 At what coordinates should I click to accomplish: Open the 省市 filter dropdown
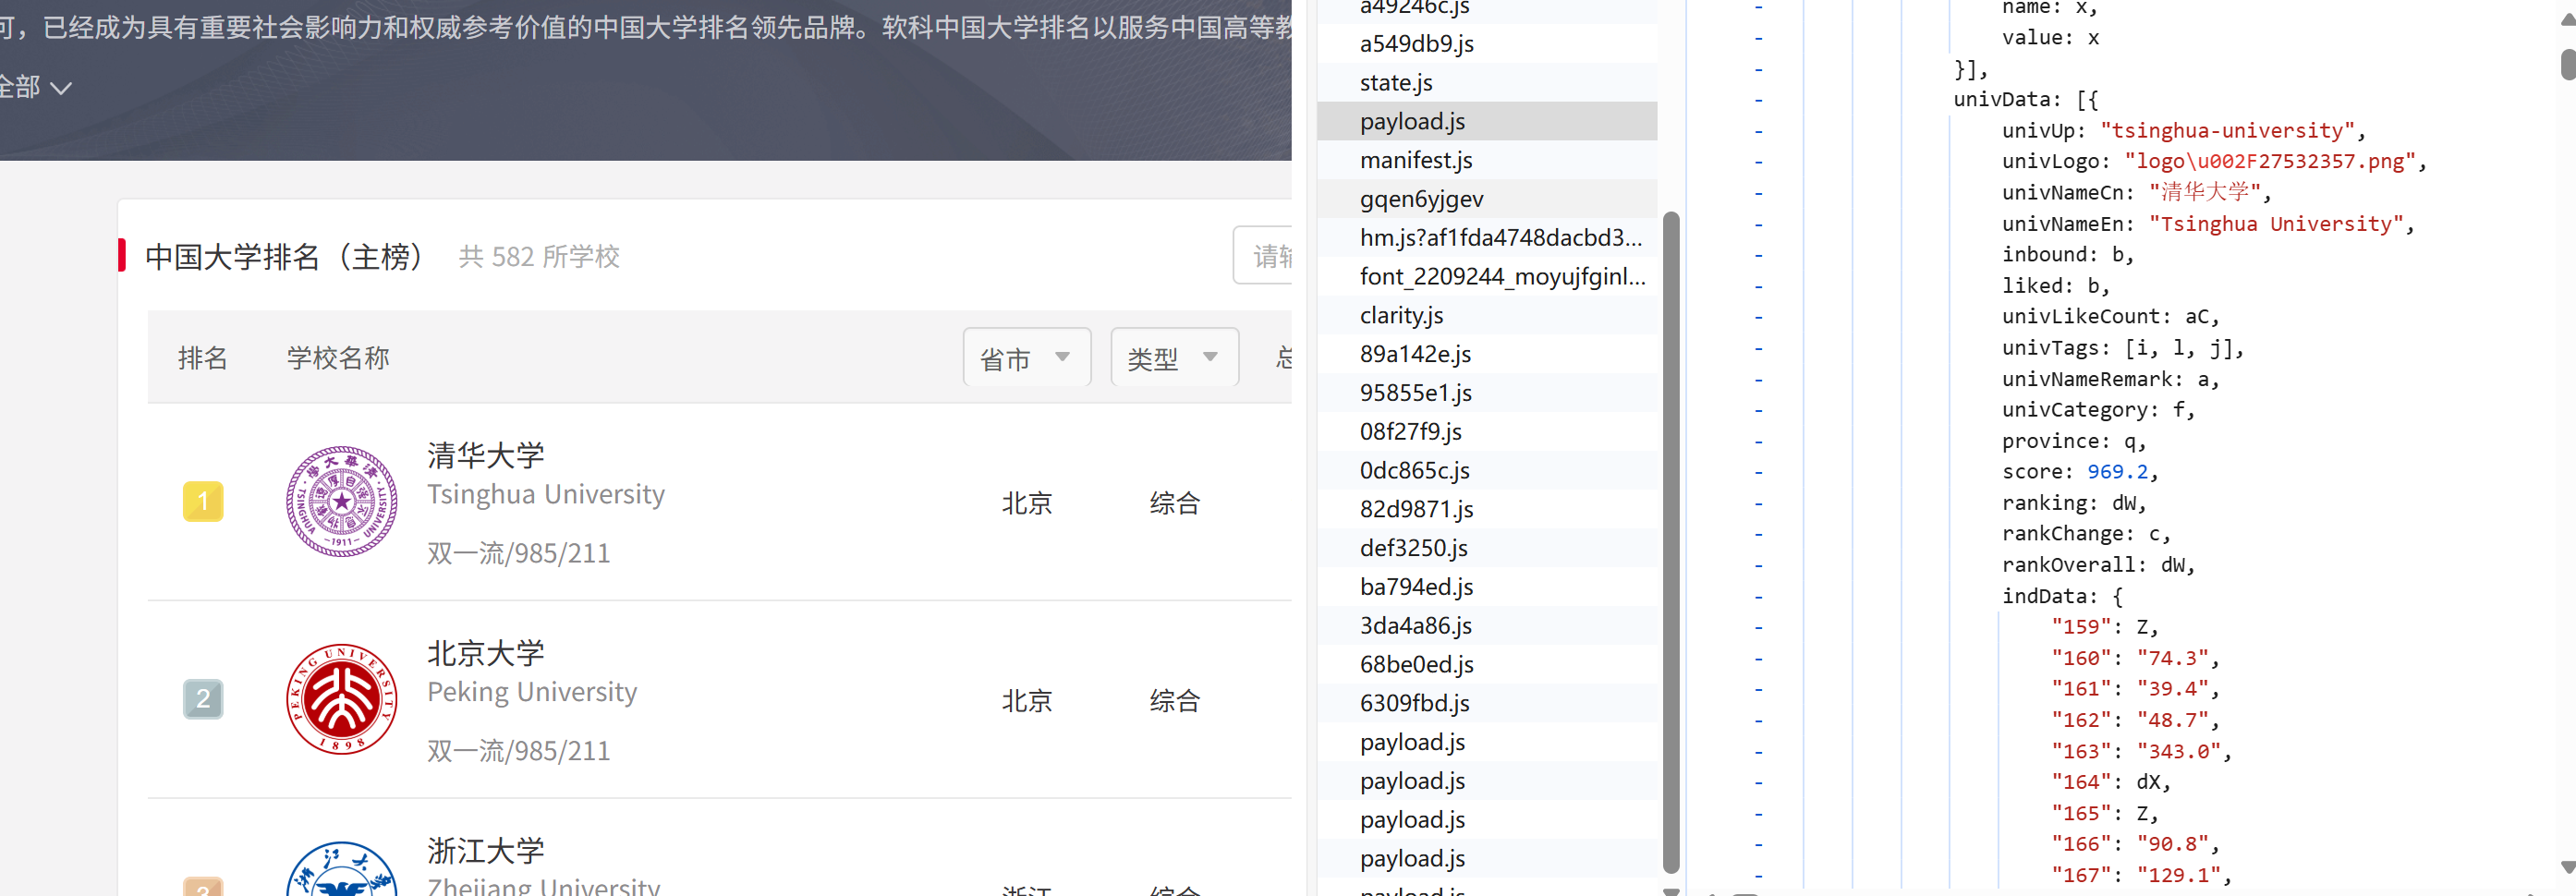(x=1026, y=357)
